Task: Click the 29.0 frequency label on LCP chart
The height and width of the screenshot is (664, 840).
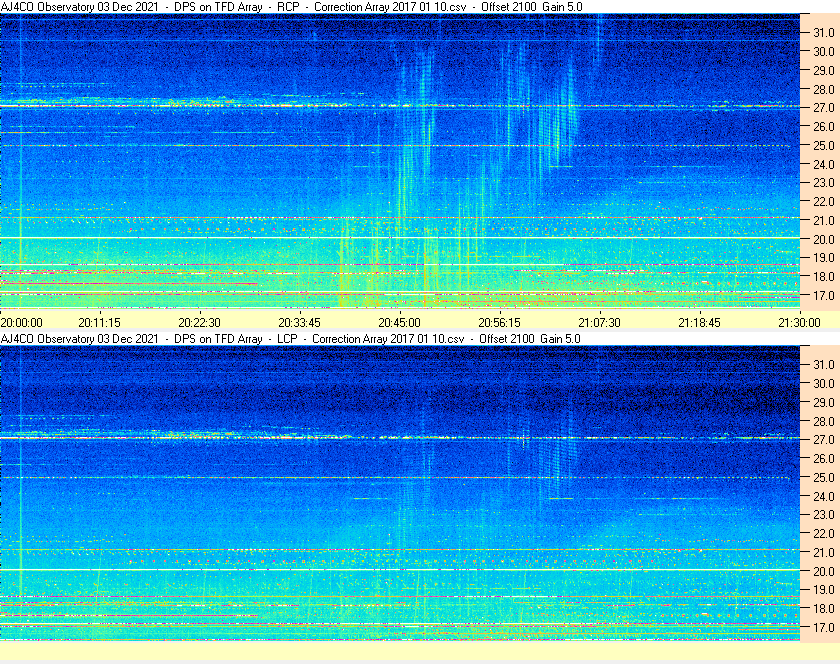Action: [824, 402]
